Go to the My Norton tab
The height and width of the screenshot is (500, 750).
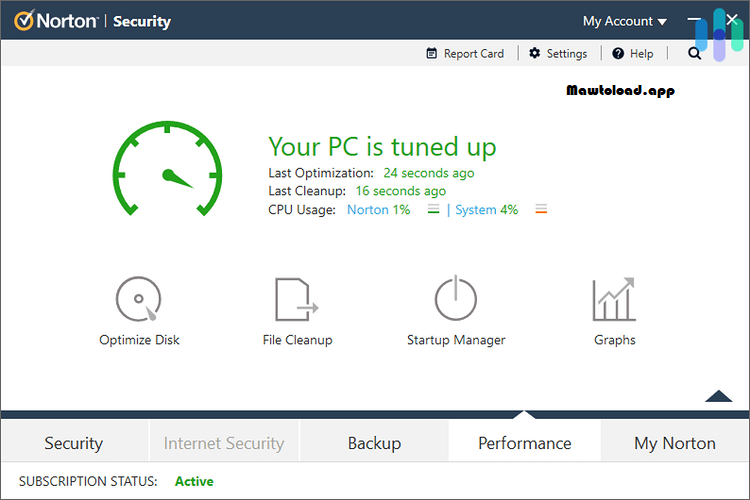tap(674, 443)
